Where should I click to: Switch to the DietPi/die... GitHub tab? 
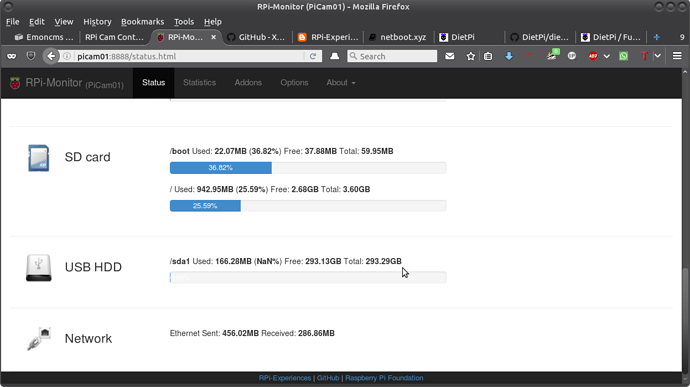coord(540,37)
